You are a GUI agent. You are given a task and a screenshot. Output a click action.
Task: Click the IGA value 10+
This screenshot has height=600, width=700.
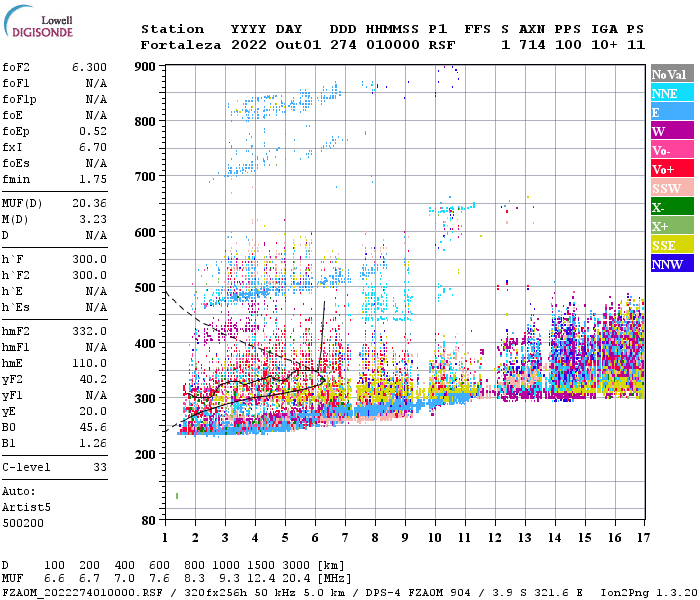click(604, 45)
